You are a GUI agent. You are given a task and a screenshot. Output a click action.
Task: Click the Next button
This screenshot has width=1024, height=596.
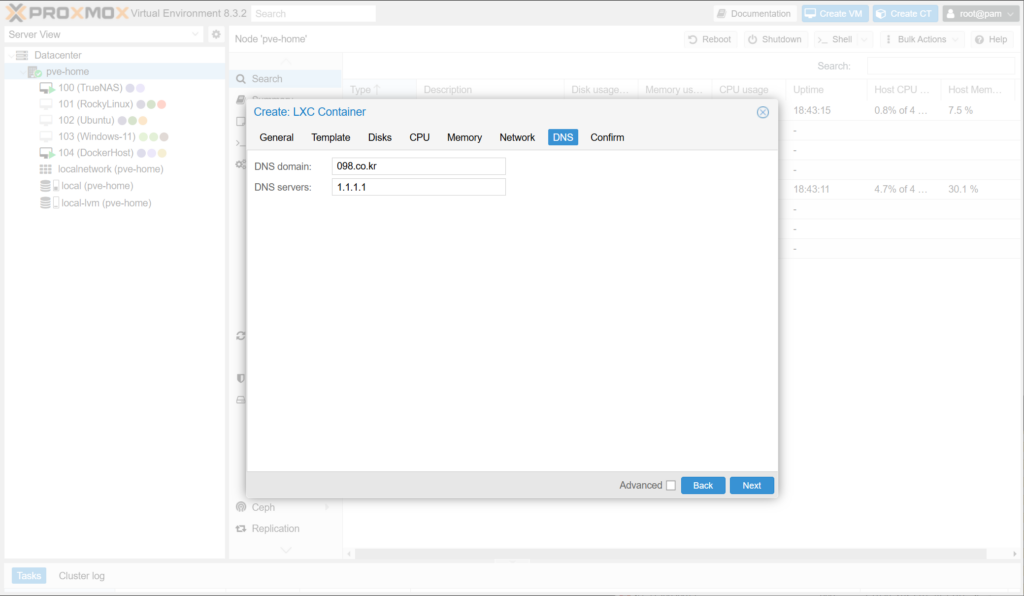click(751, 485)
